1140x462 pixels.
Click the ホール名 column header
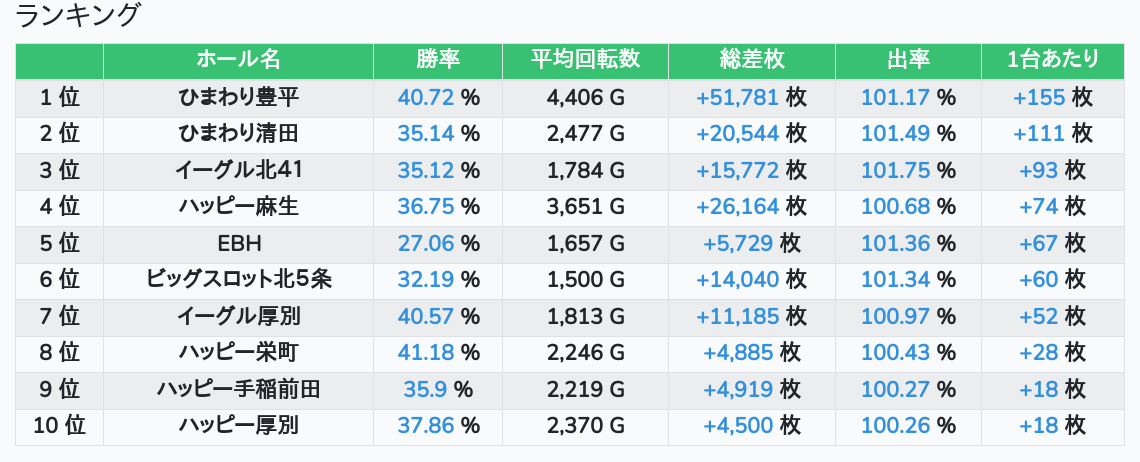coord(238,60)
